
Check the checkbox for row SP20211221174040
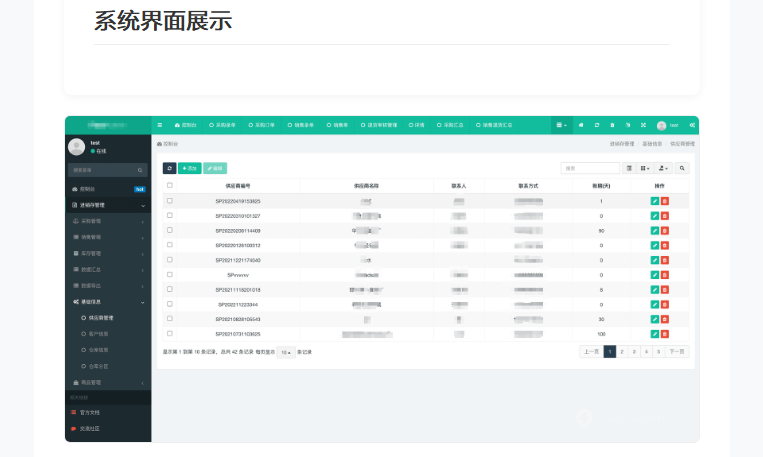pyautogui.click(x=170, y=259)
